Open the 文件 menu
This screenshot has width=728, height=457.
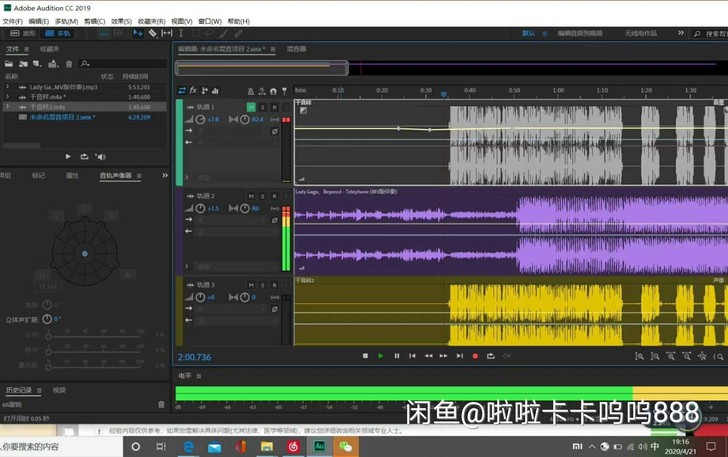(12, 21)
